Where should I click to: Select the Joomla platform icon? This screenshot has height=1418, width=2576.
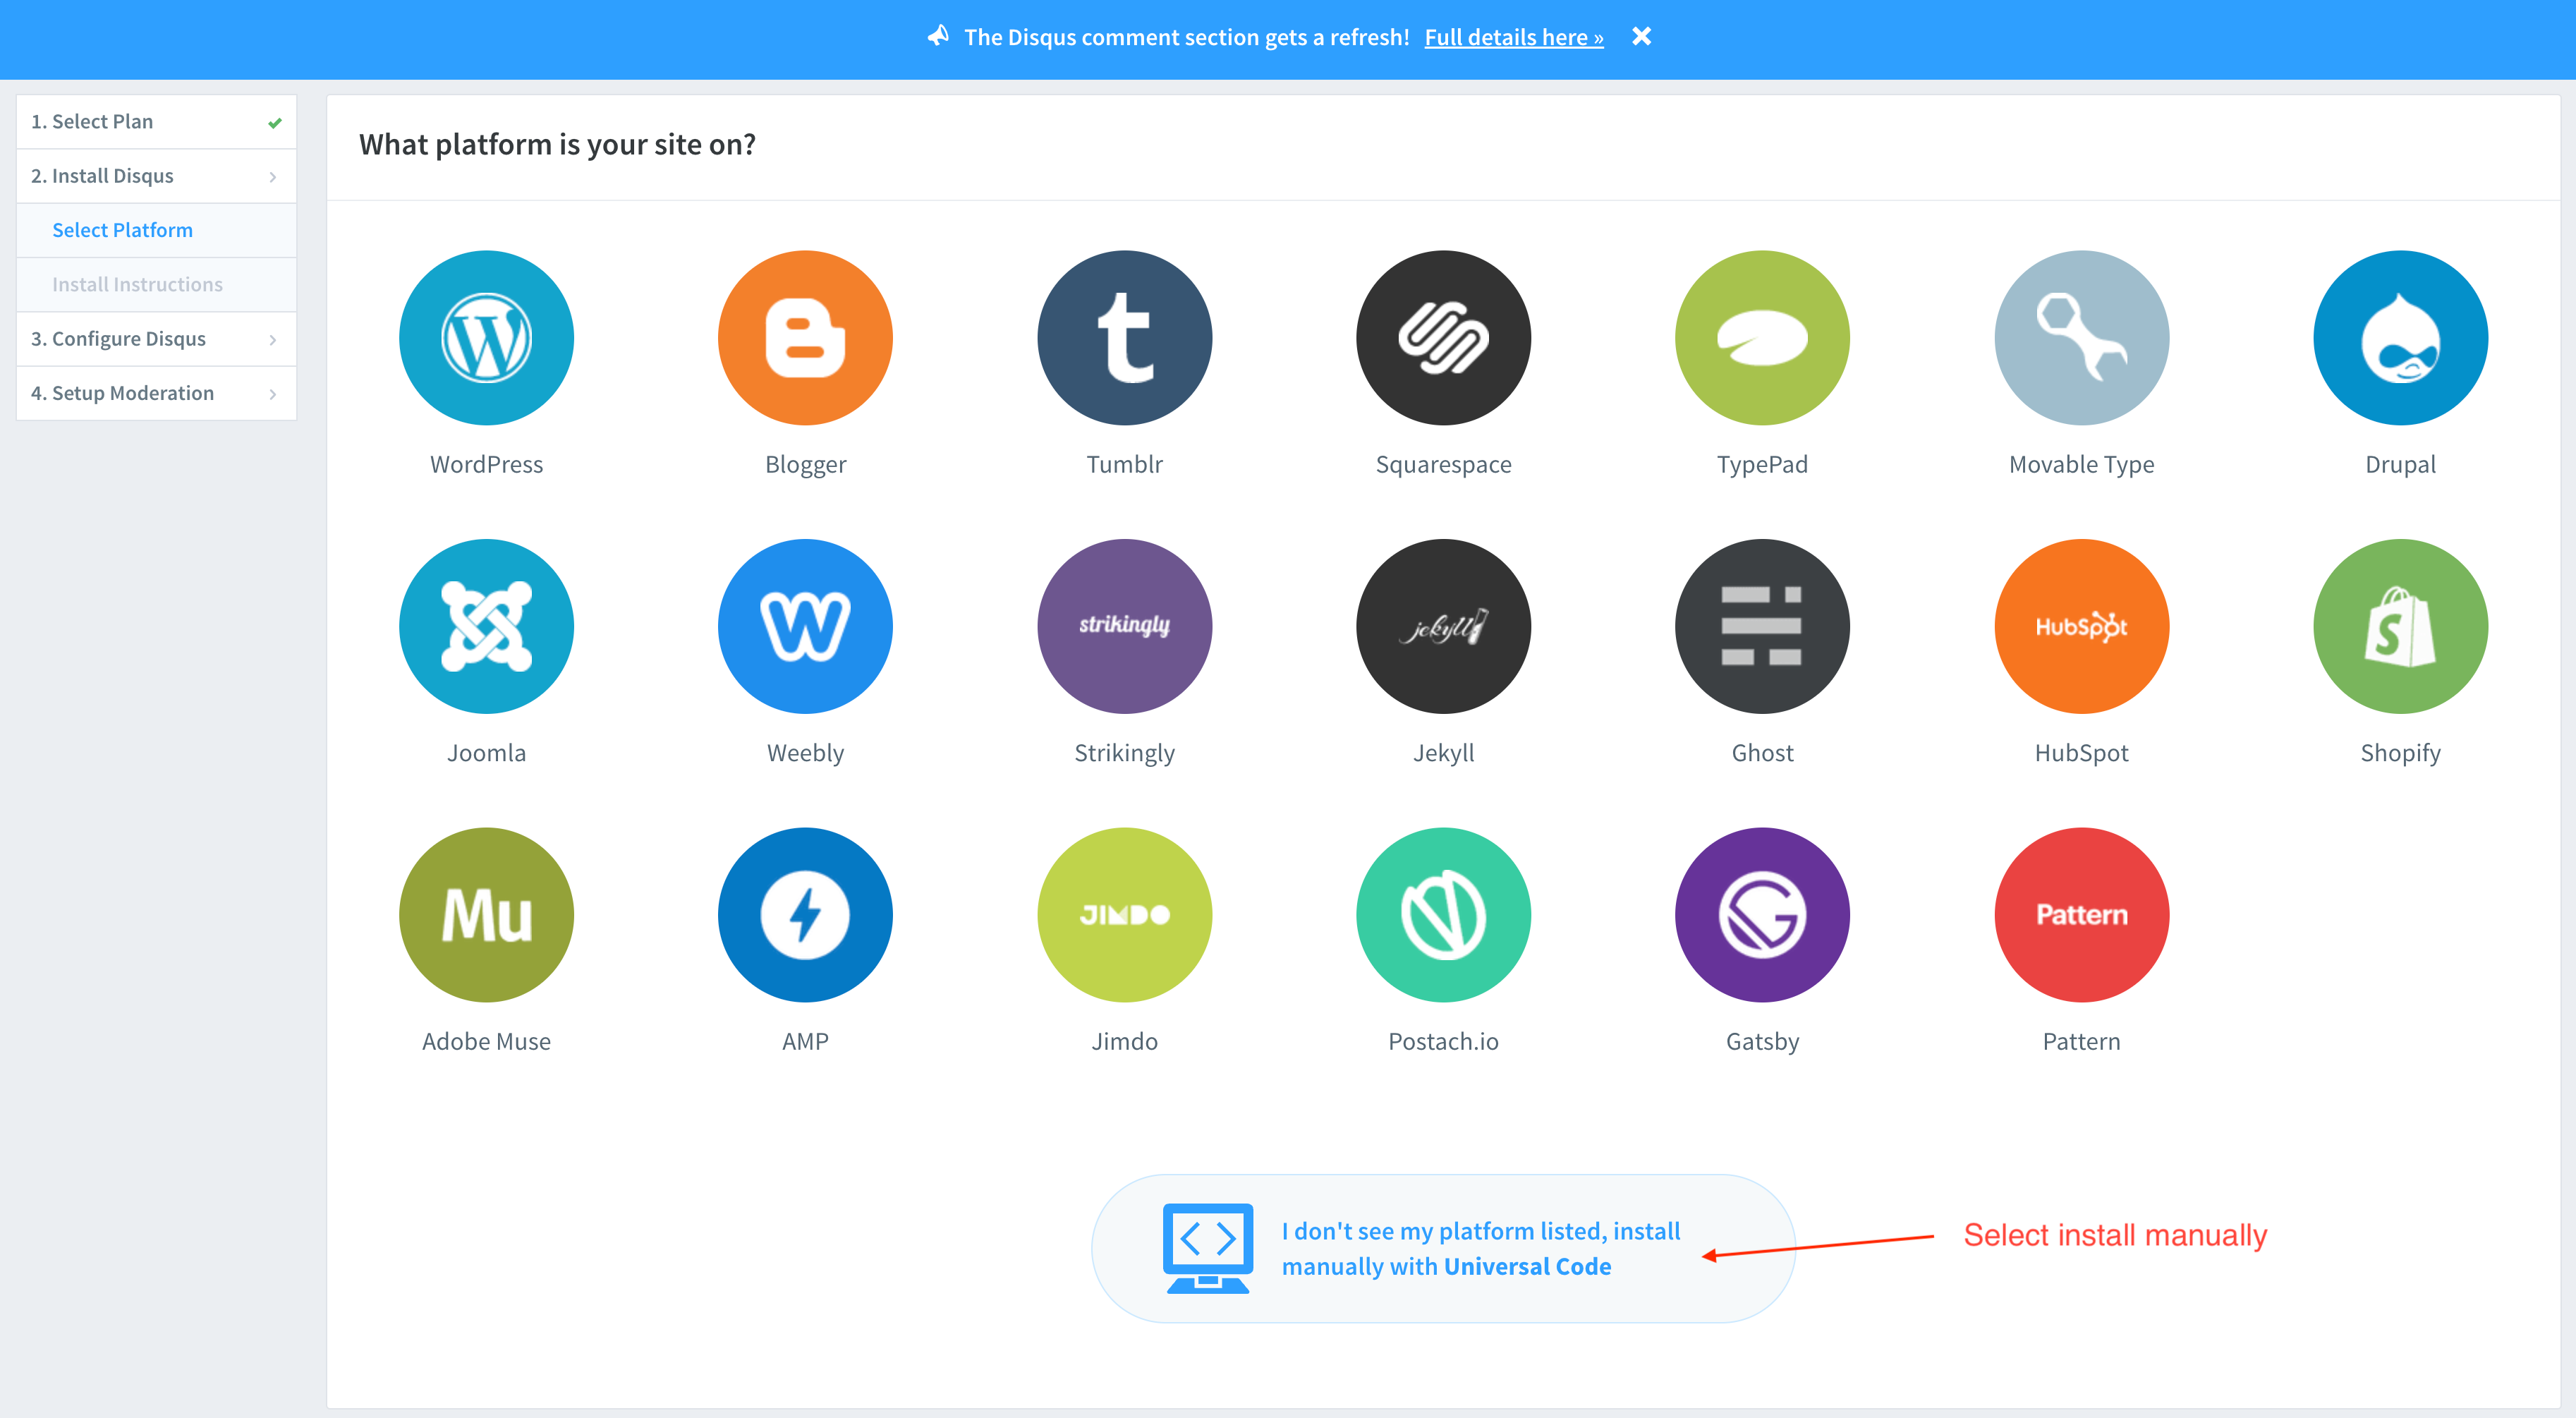click(x=486, y=626)
